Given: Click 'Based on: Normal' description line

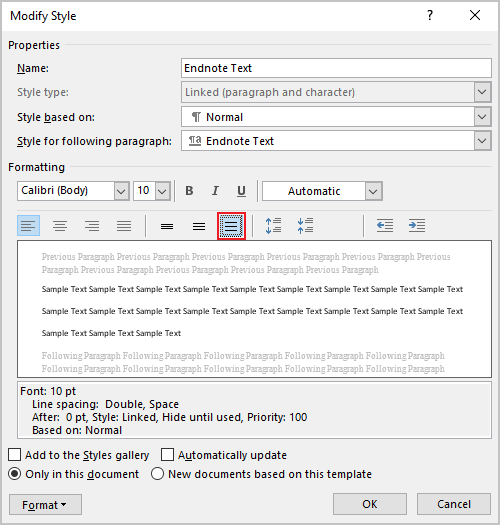Looking at the screenshot, I should [x=77, y=430].
